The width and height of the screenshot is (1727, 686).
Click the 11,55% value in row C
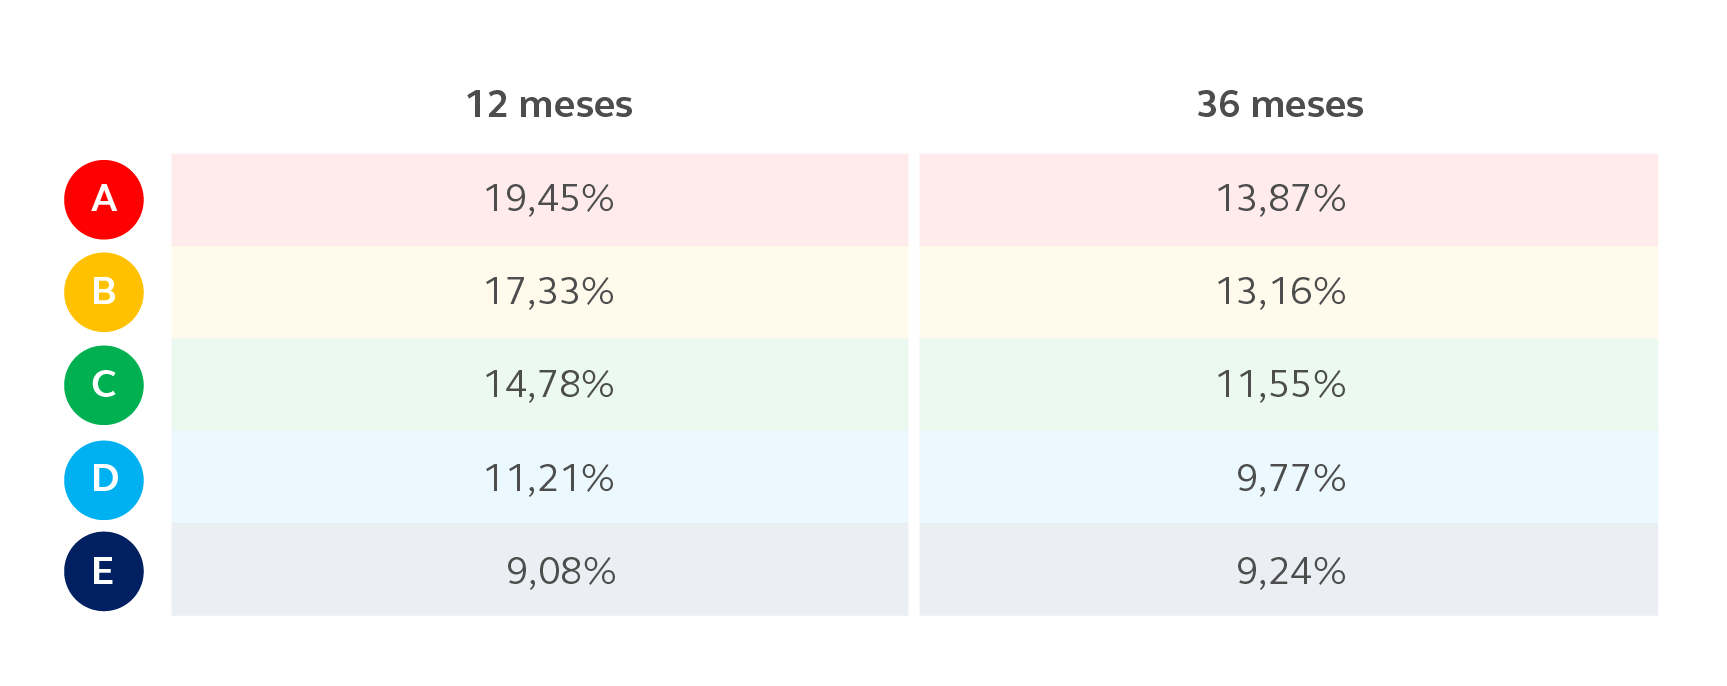click(1281, 385)
